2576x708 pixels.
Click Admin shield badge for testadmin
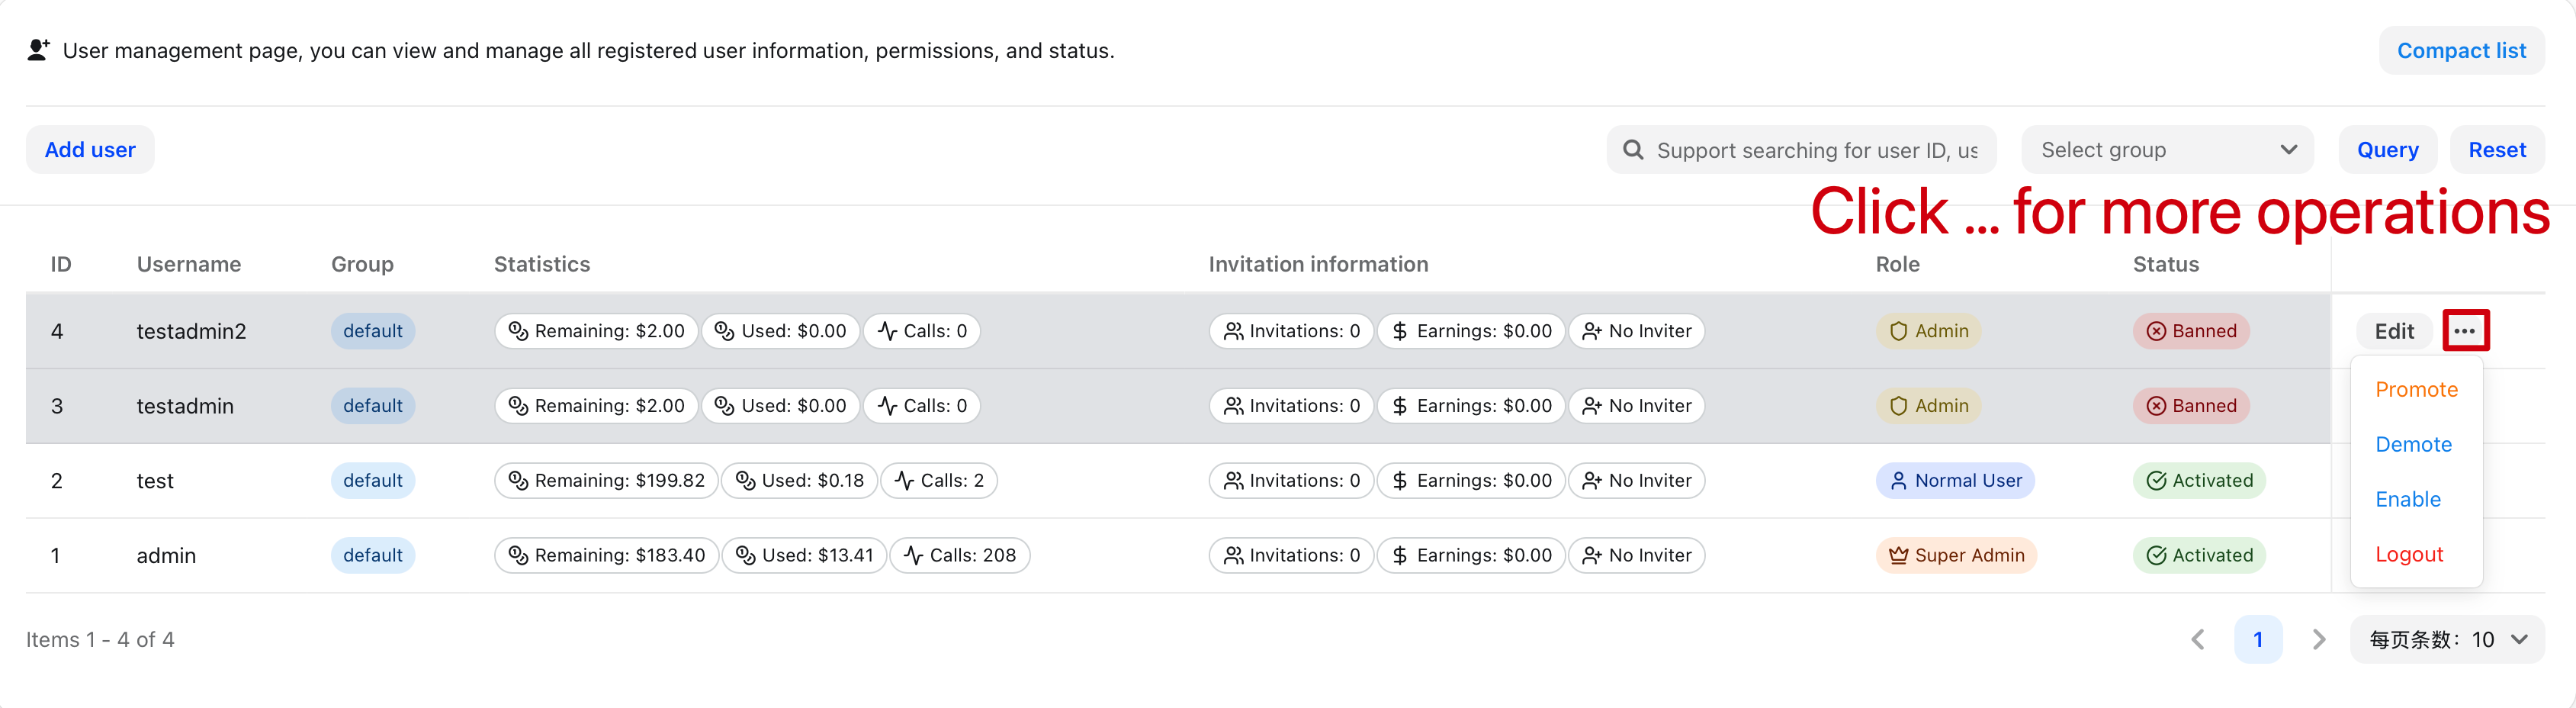point(1928,406)
